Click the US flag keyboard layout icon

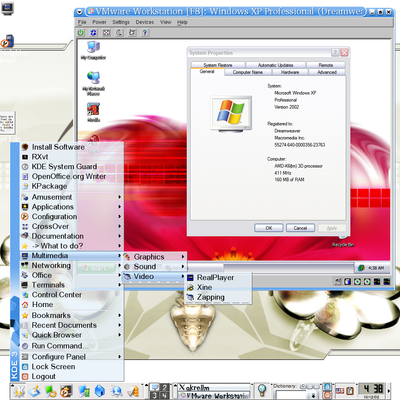tap(340, 390)
